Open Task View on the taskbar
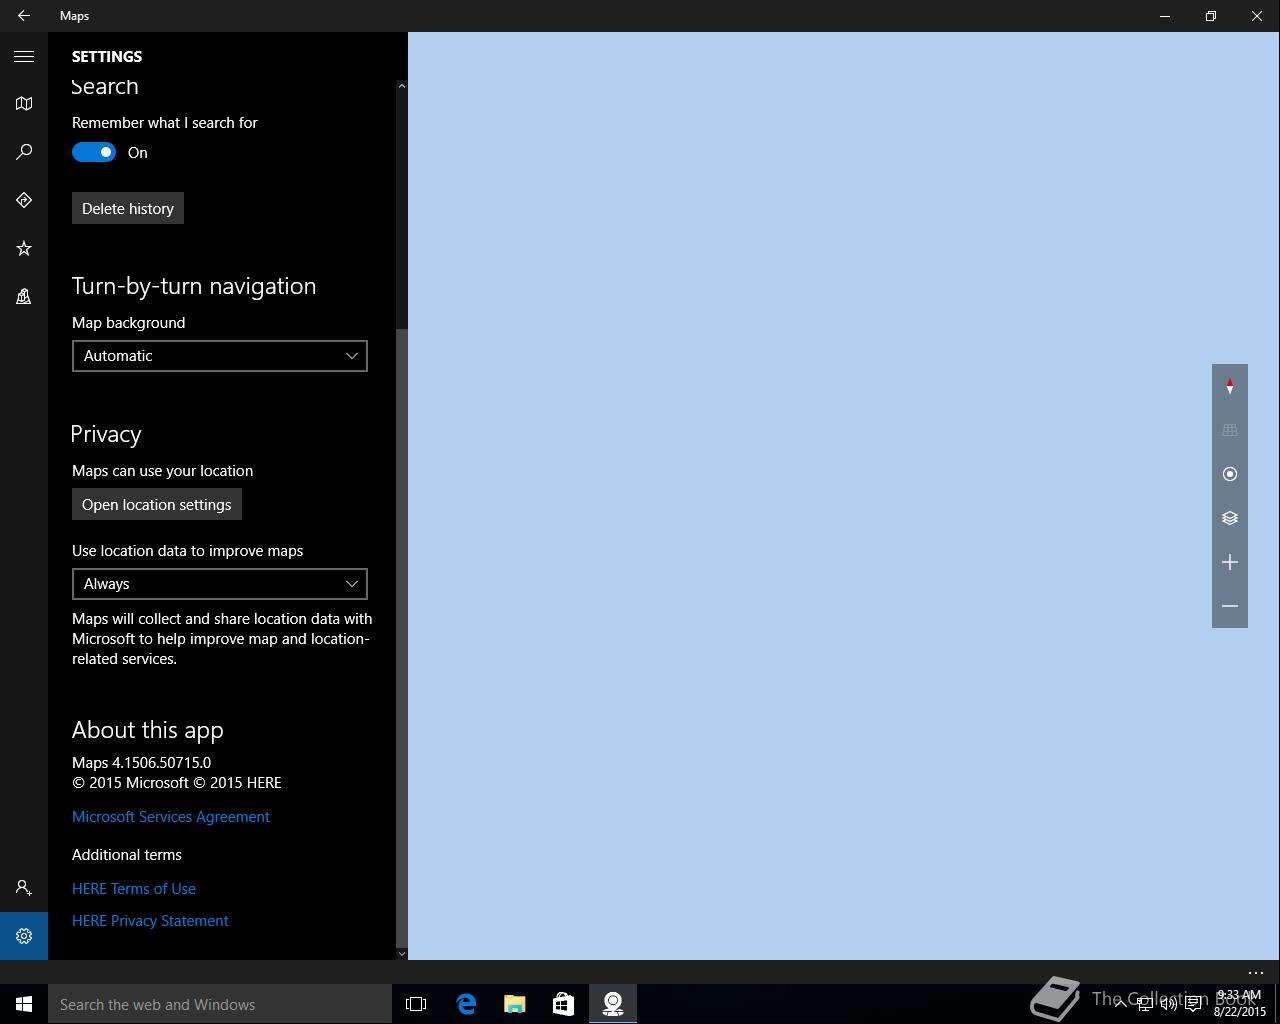Image resolution: width=1280 pixels, height=1024 pixels. click(416, 1004)
